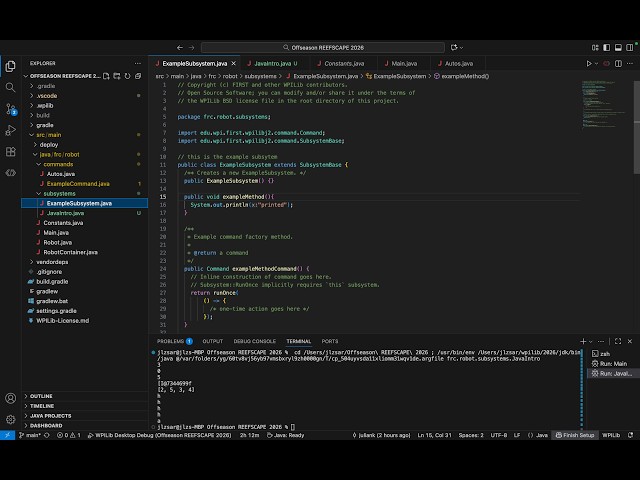The width and height of the screenshot is (640, 480).
Task: Run the Java file with play button
Action: point(589,64)
